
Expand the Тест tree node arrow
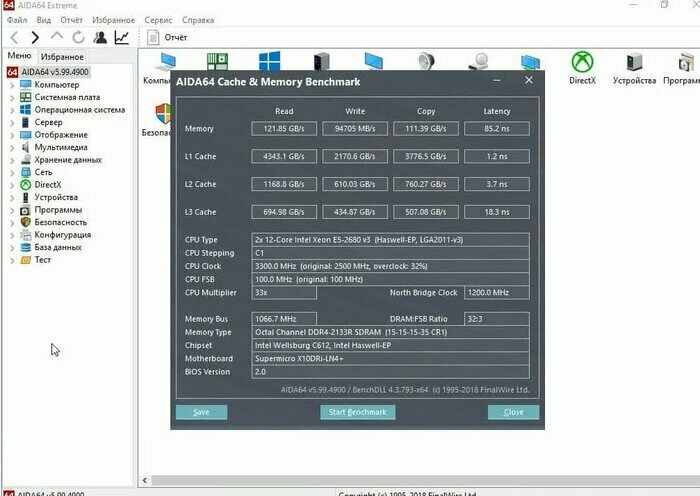tap(12, 260)
